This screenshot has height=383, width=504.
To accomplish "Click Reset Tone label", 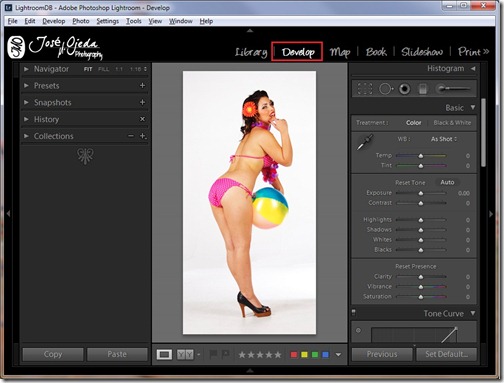I will pyautogui.click(x=410, y=183).
